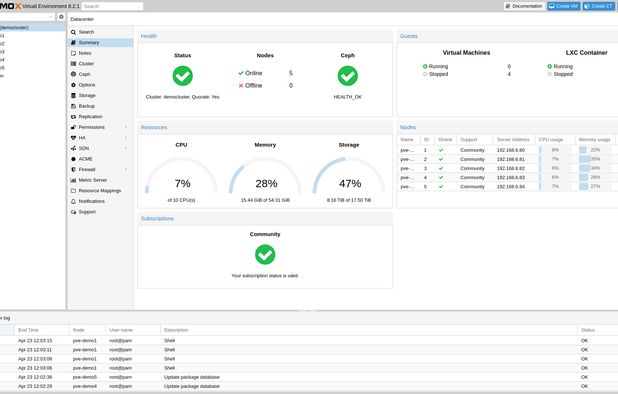Click the Virtual Machines Running status icon

[x=425, y=67]
